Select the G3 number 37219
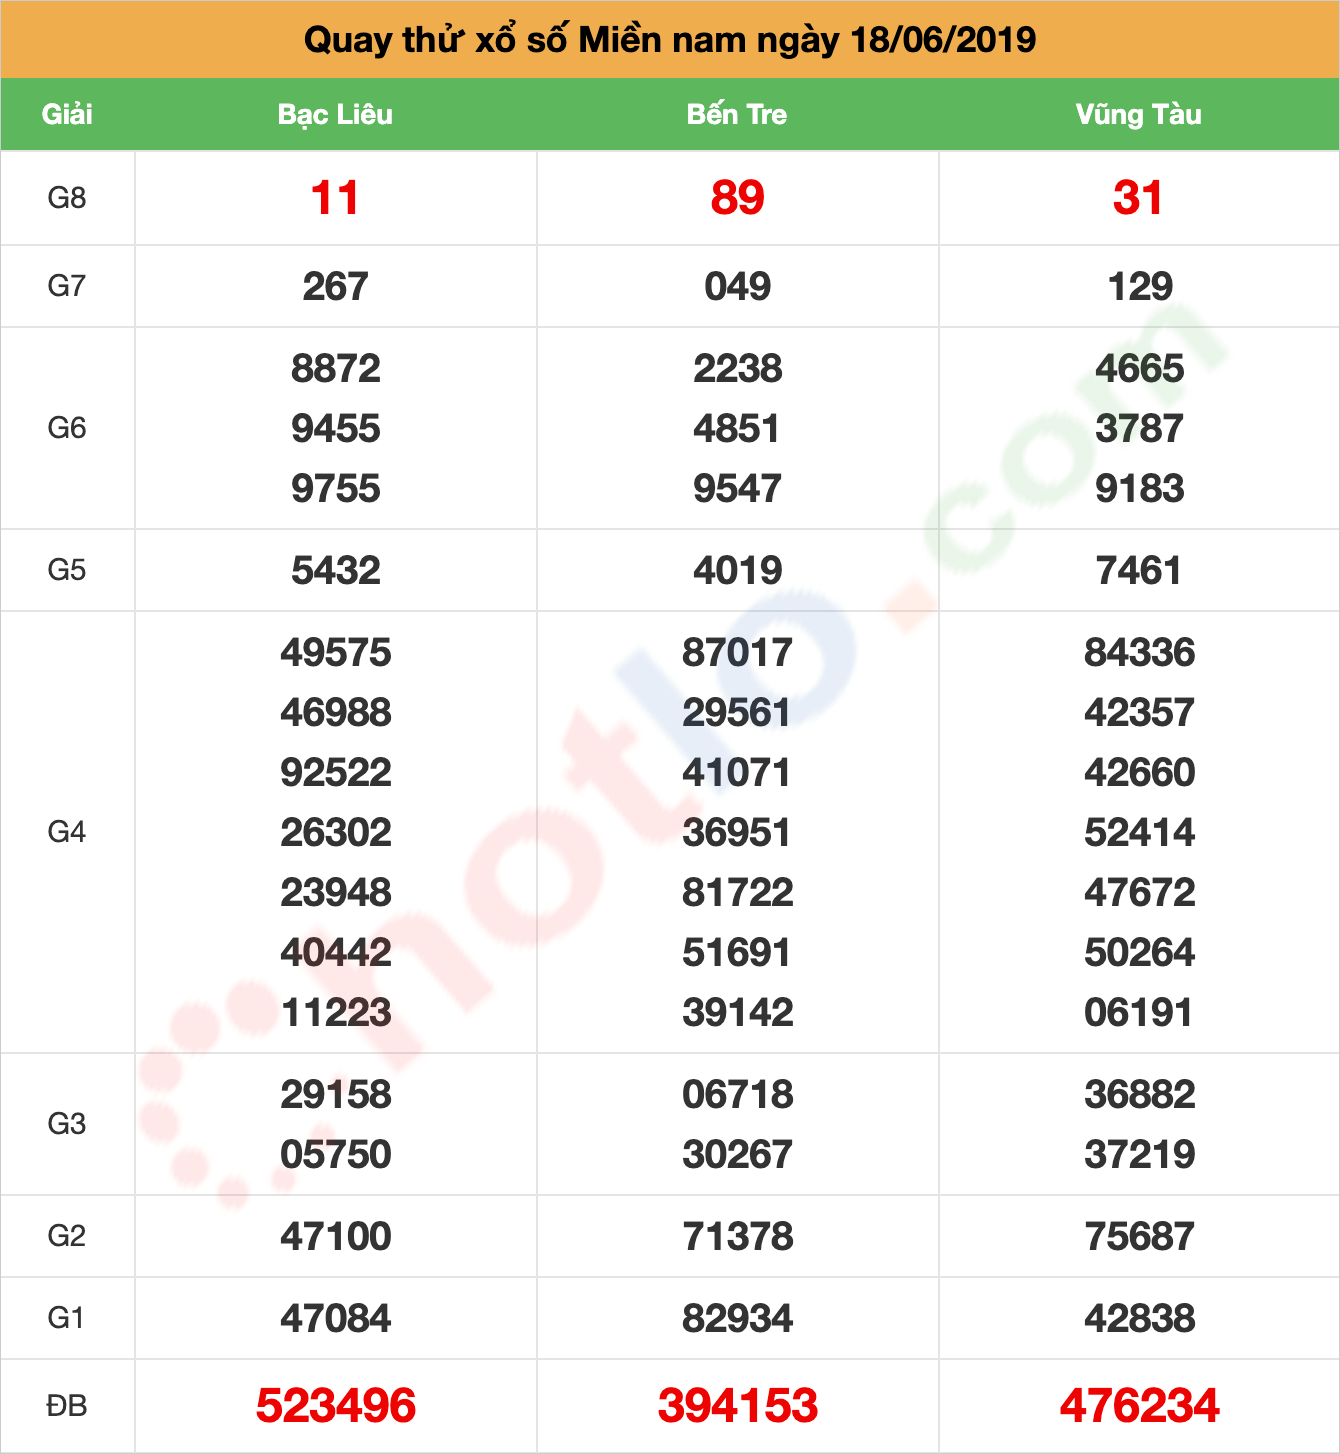1340x1454 pixels. coord(1139,1155)
